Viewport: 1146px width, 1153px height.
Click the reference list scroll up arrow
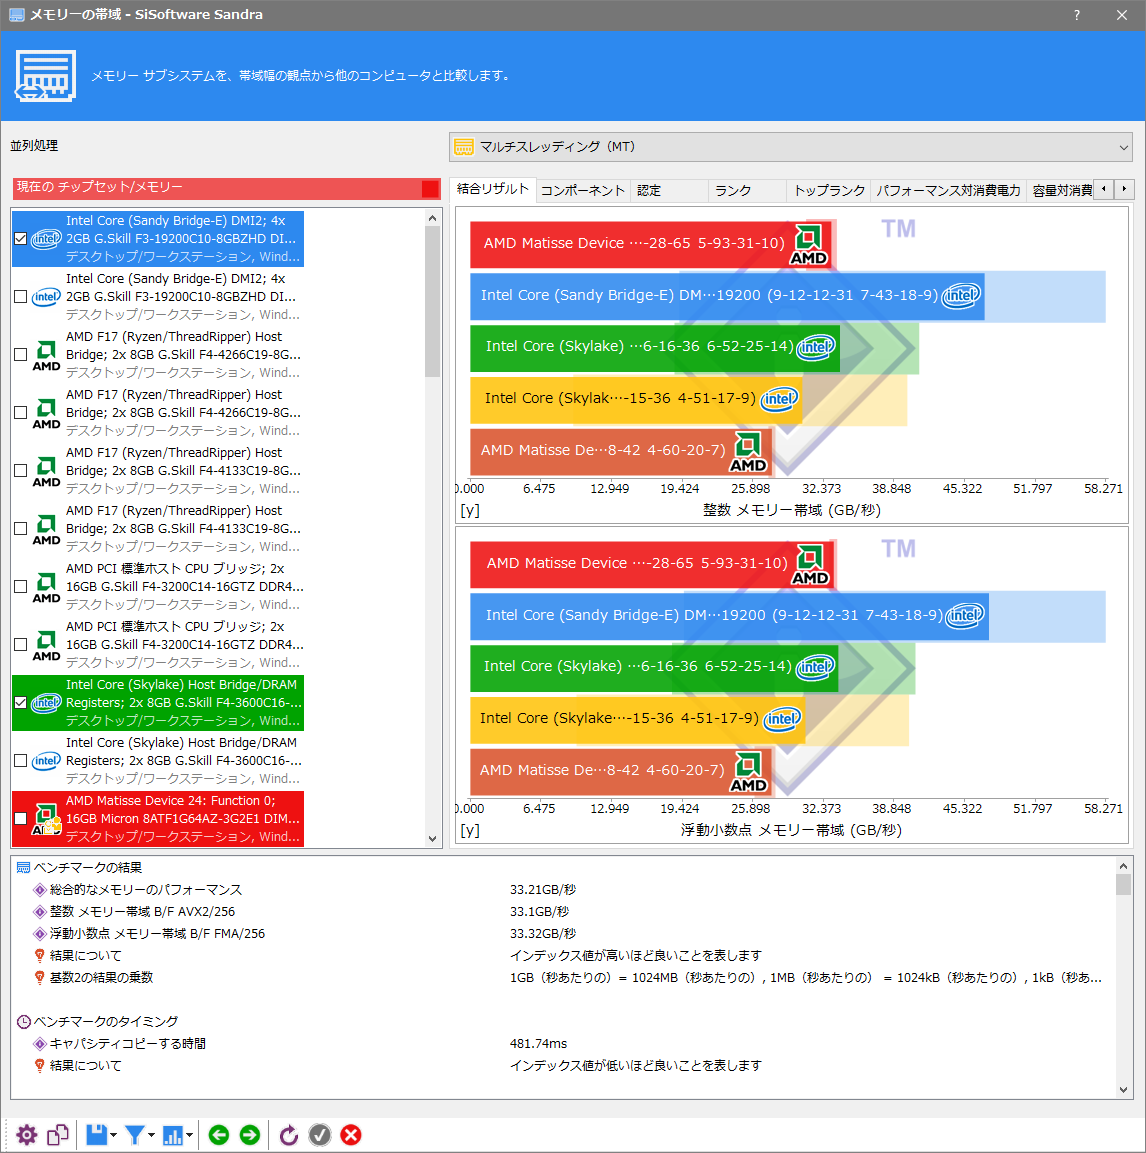[x=433, y=218]
